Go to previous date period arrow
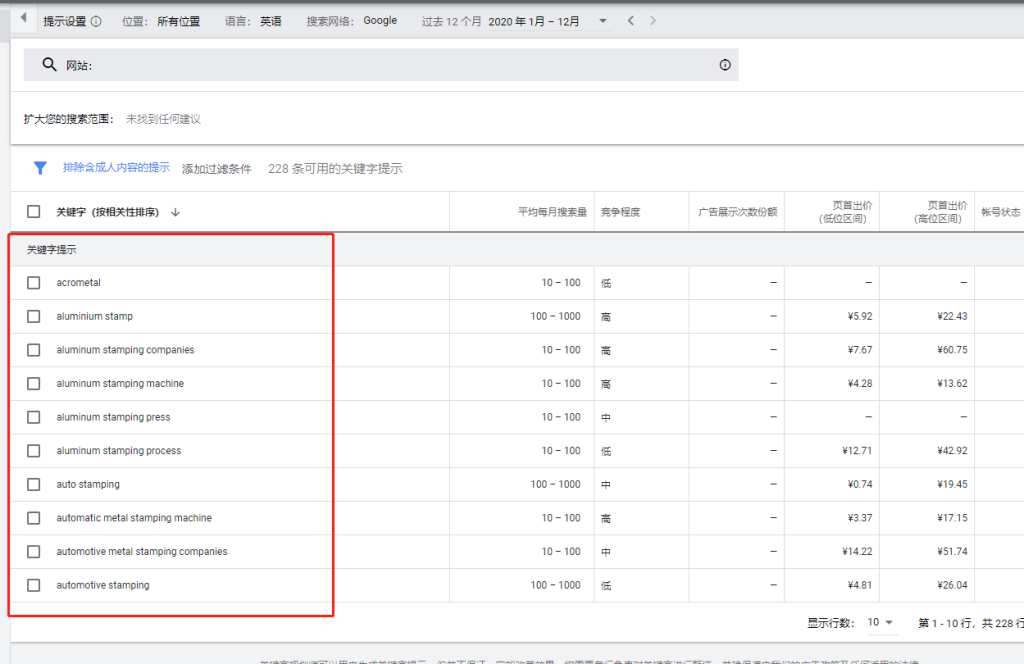The height and width of the screenshot is (664, 1024). click(x=630, y=21)
